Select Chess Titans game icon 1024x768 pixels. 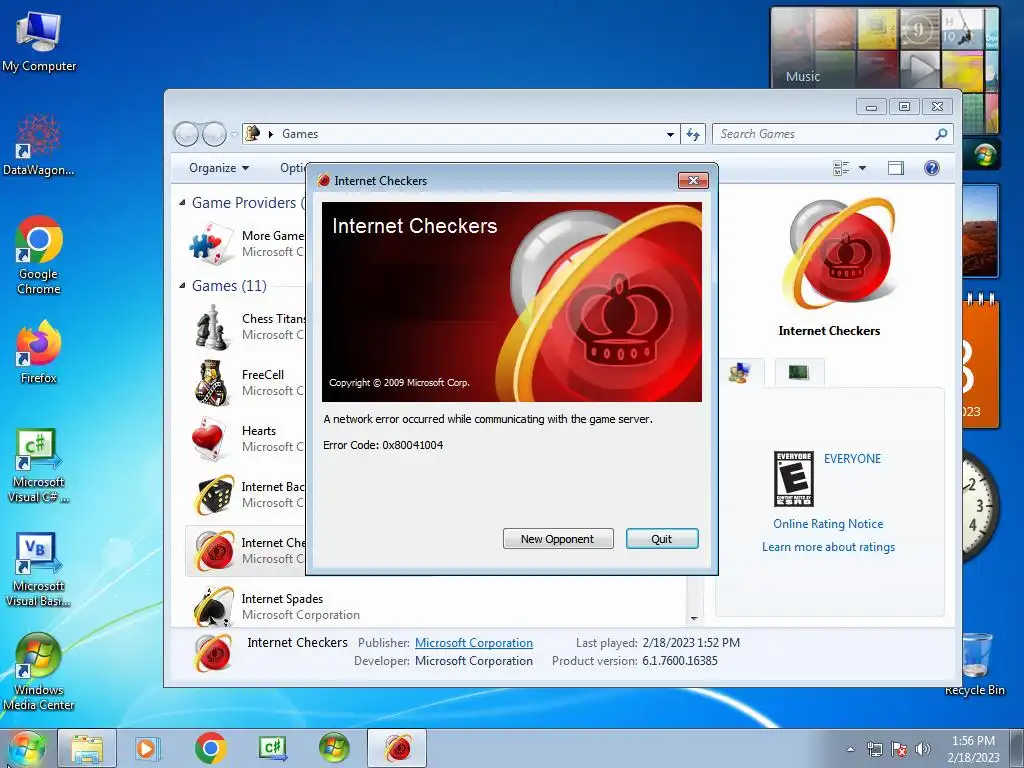point(211,327)
